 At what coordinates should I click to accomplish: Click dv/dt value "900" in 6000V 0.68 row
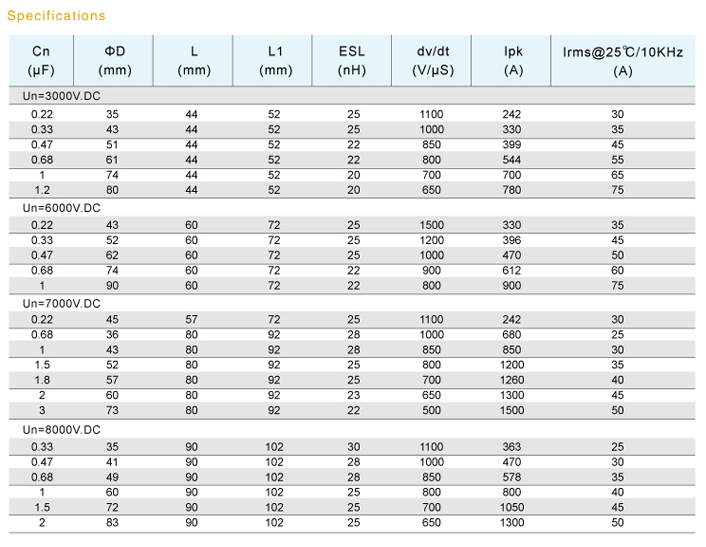[431, 270]
